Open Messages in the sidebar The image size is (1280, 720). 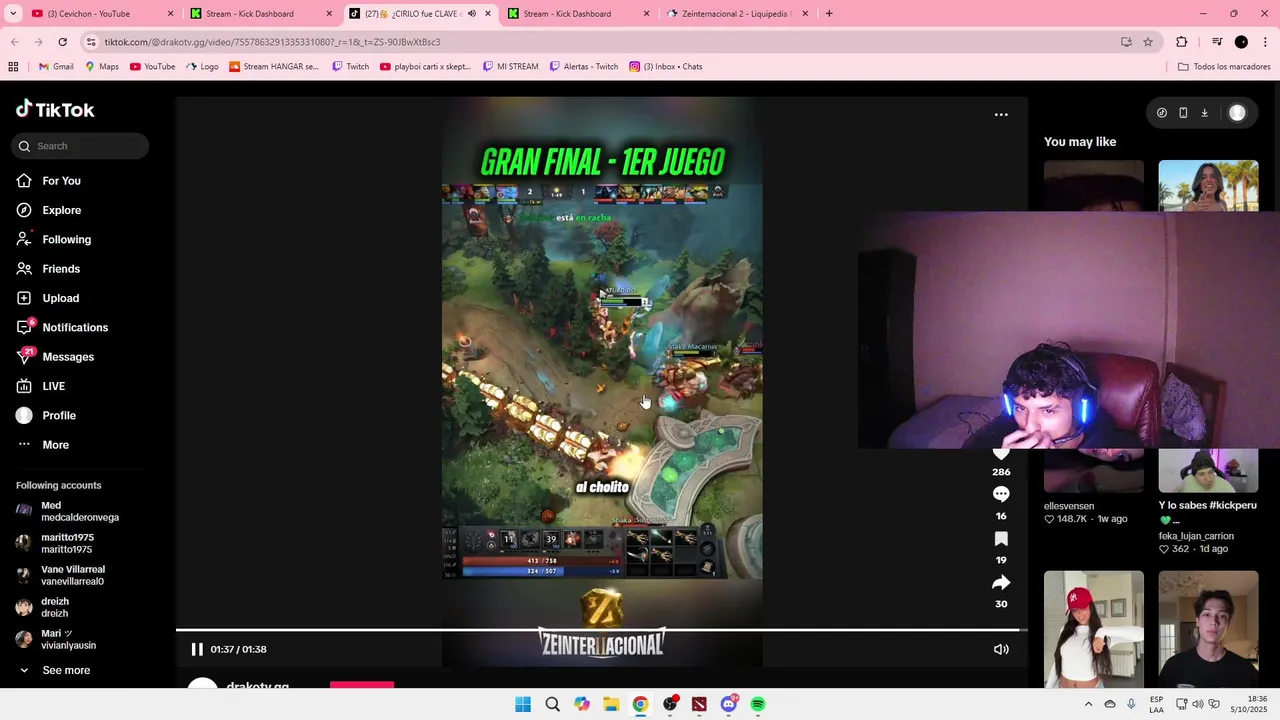(55, 357)
